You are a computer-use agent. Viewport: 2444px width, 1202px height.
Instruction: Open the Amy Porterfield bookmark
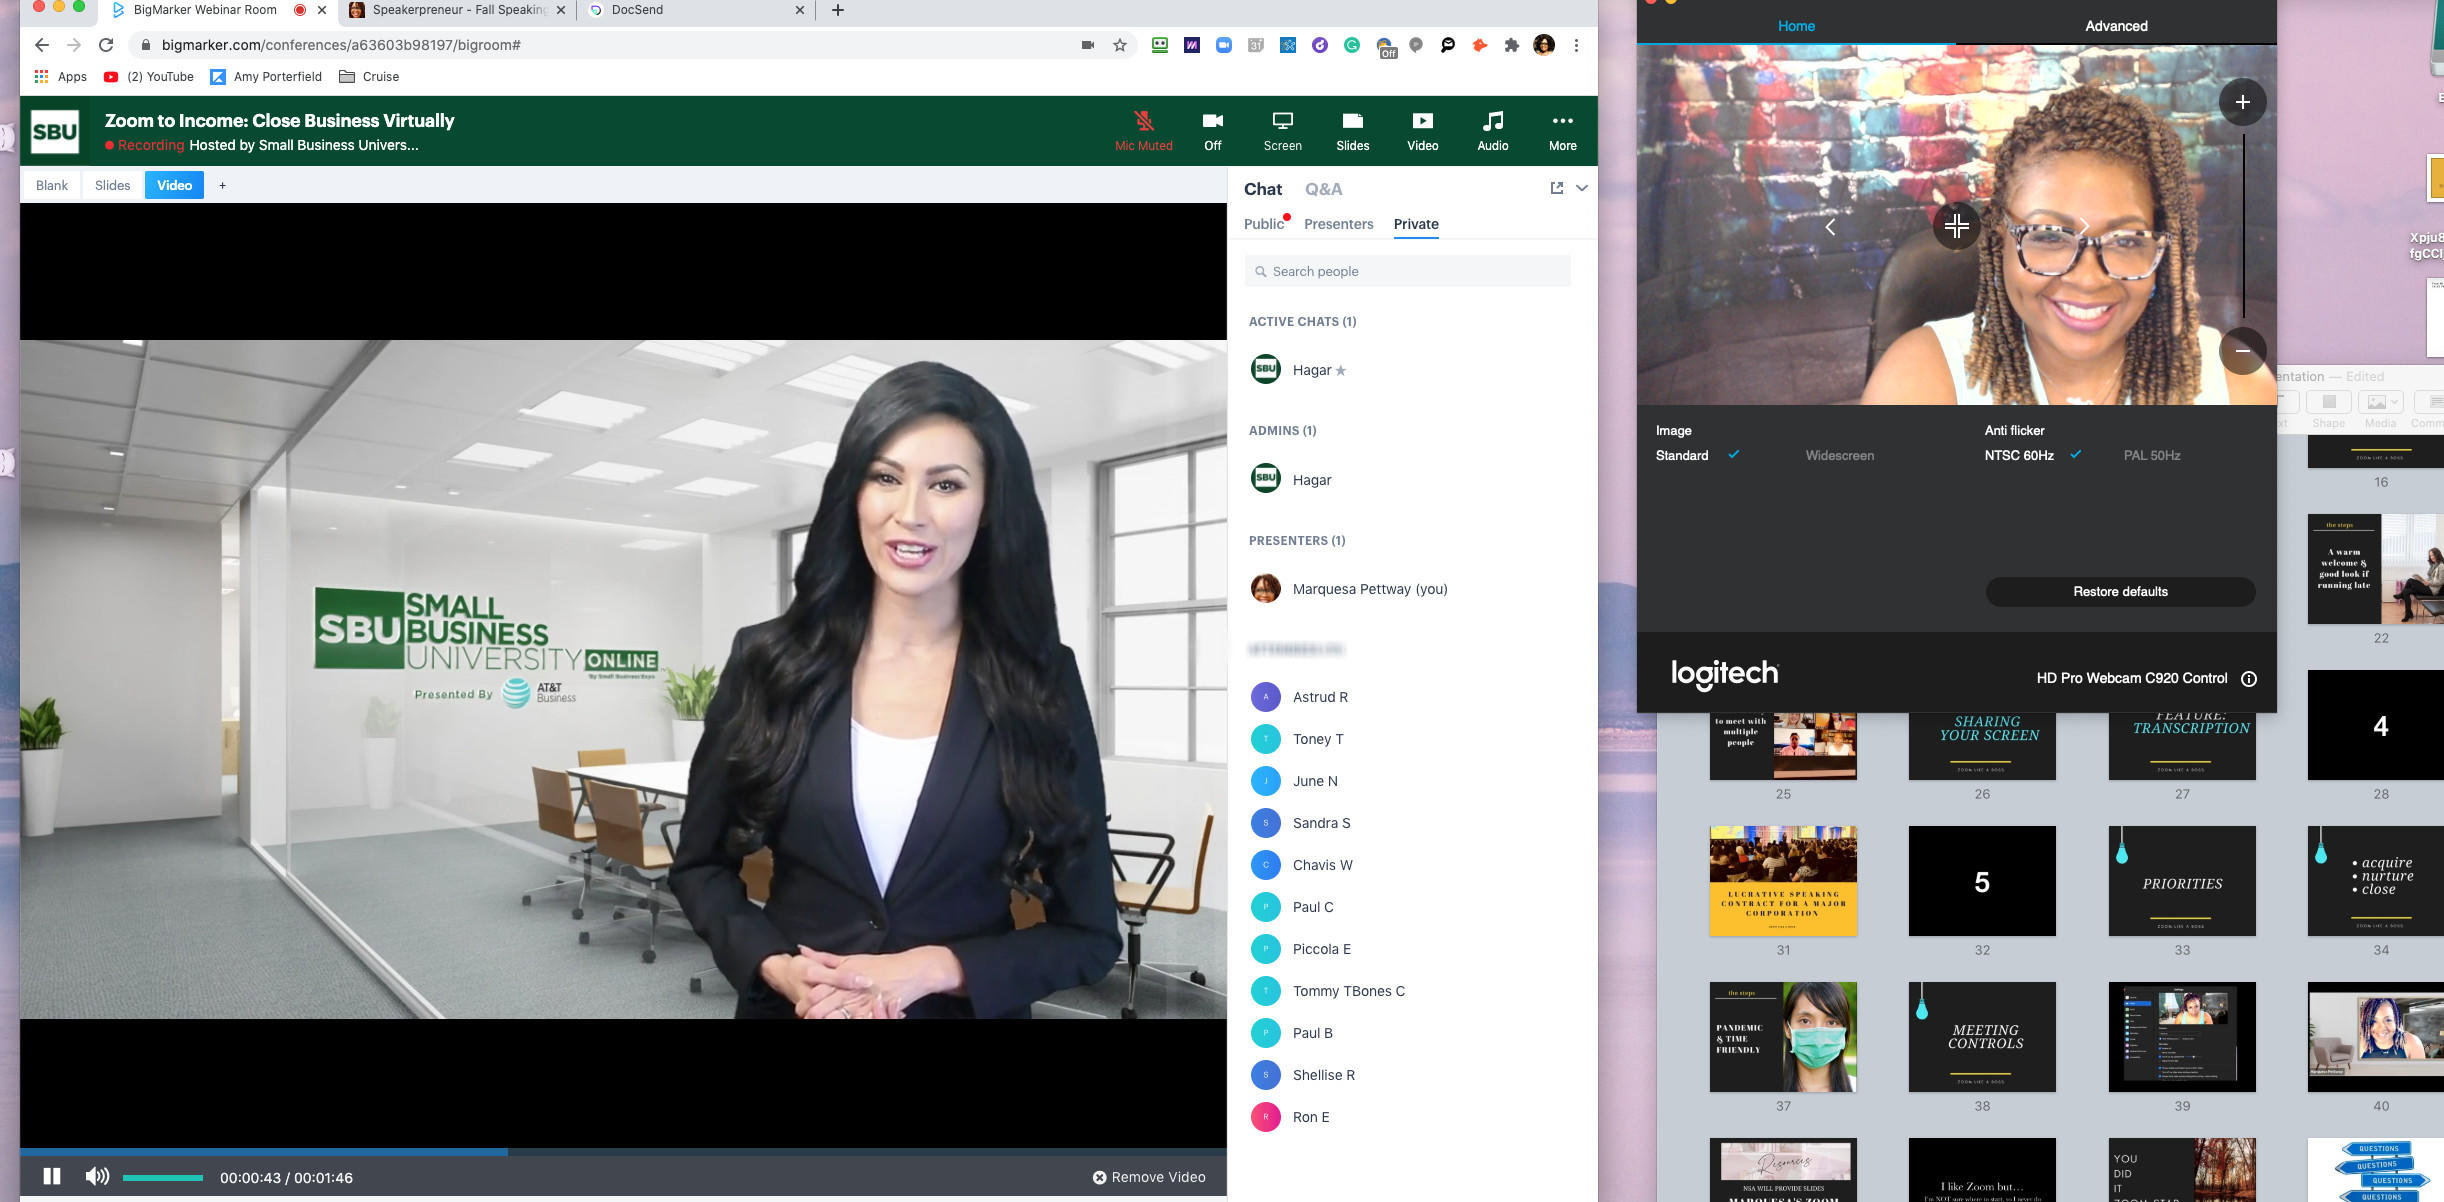click(267, 76)
